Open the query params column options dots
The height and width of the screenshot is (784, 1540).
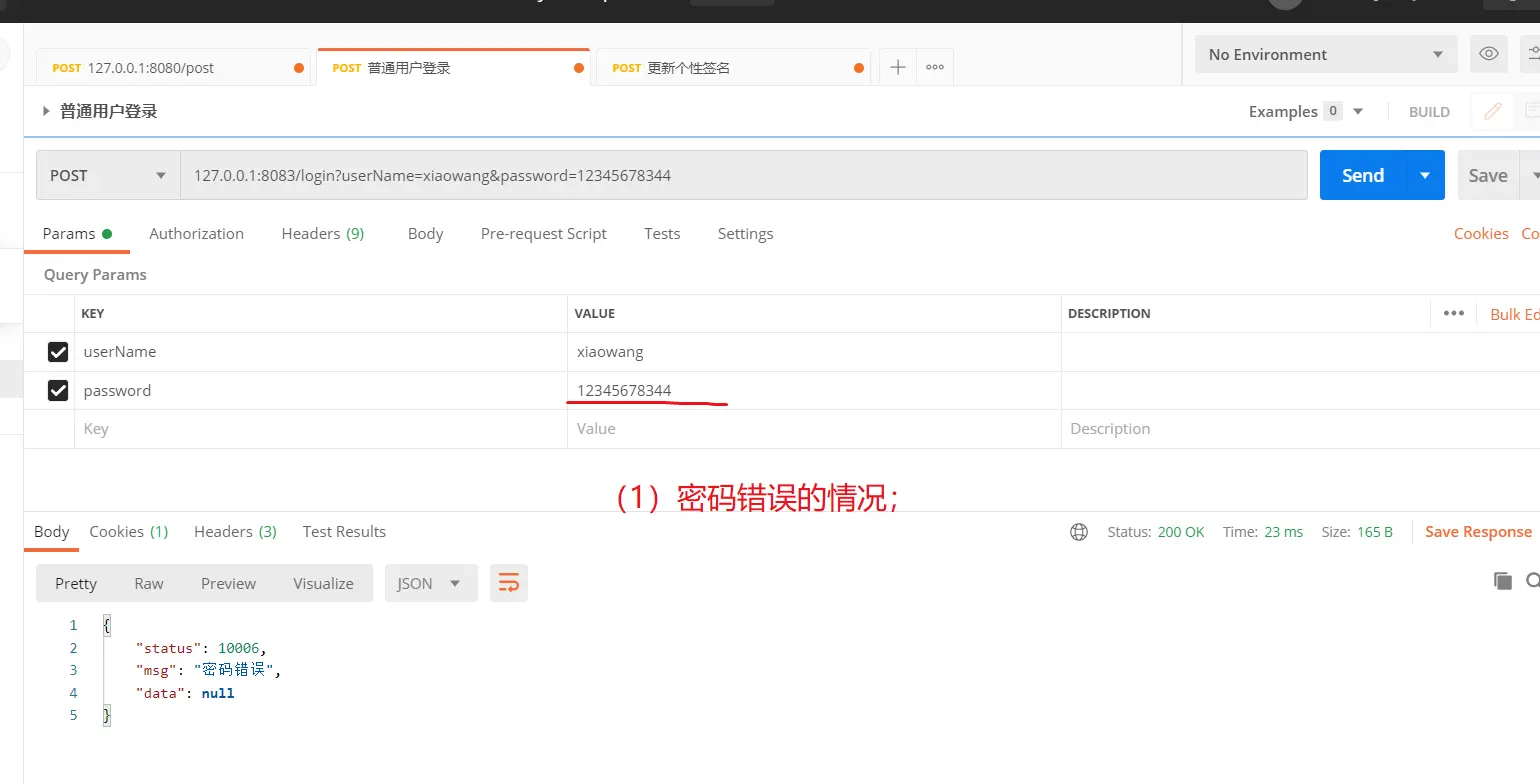(1454, 313)
